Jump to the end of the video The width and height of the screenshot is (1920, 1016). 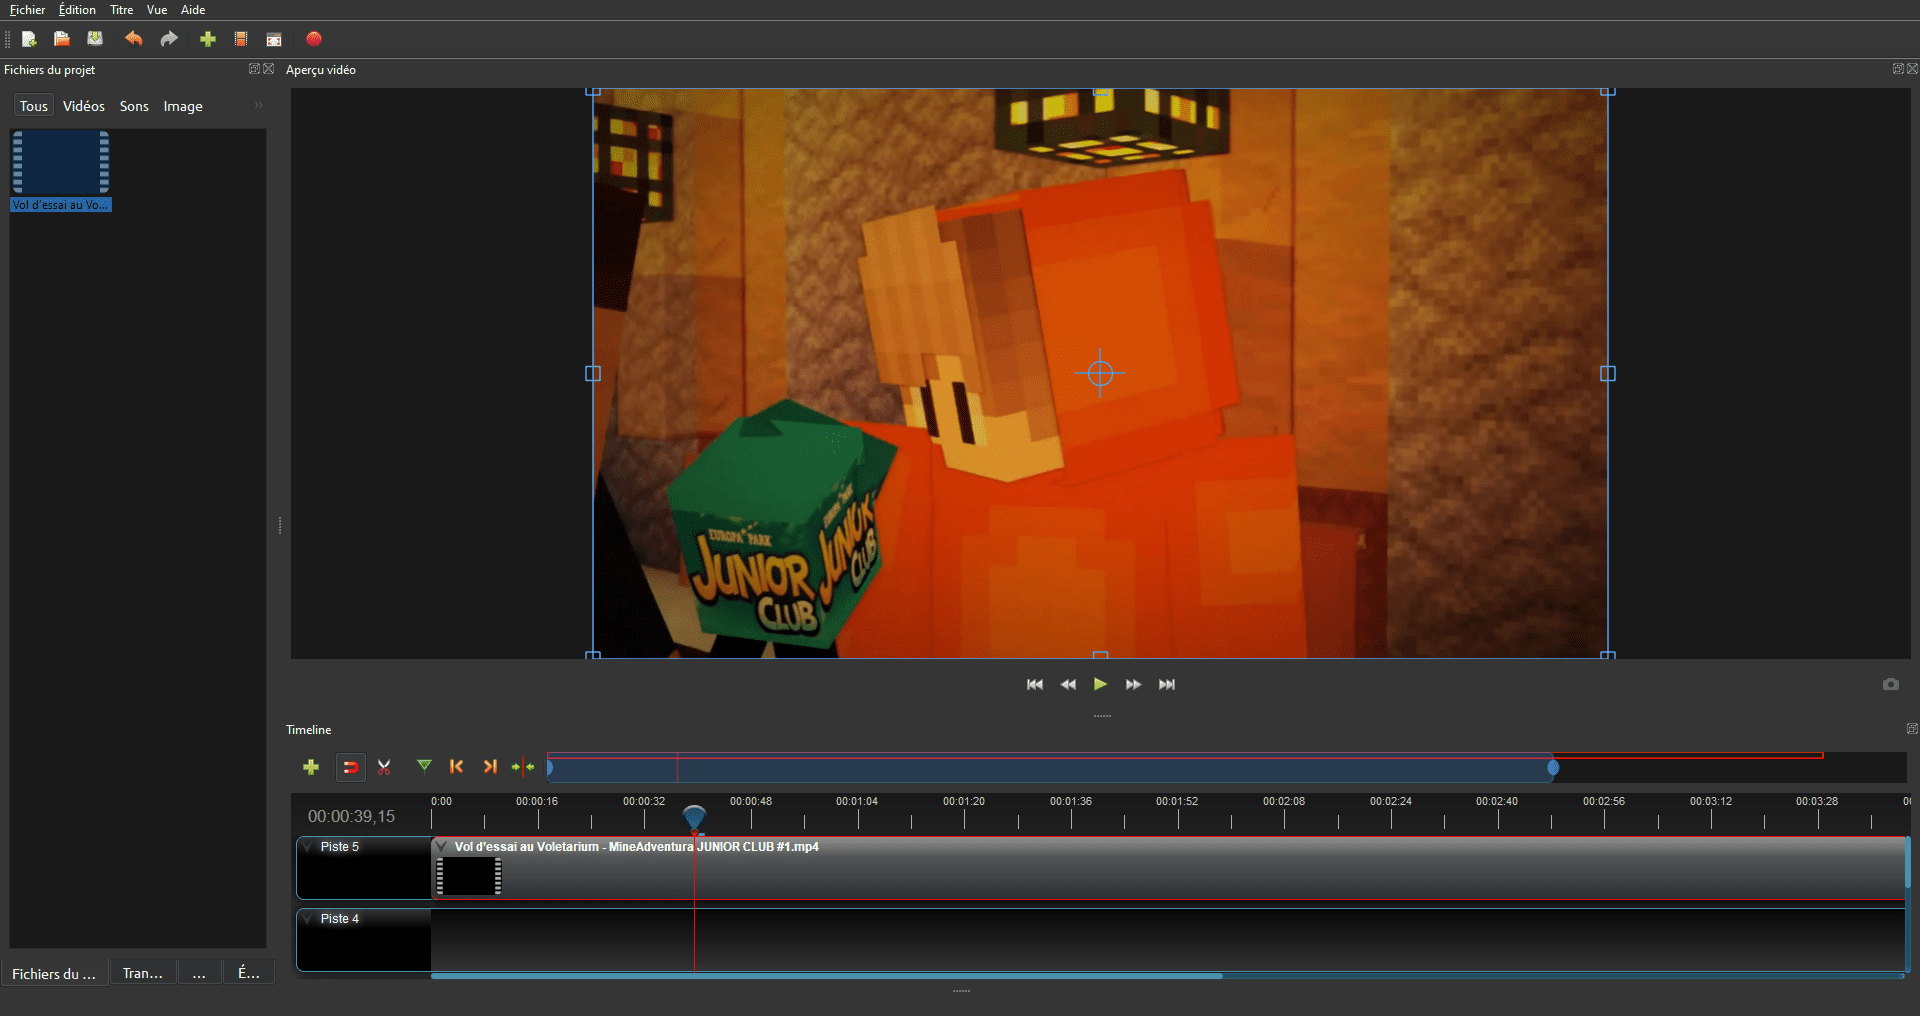[x=1167, y=684]
